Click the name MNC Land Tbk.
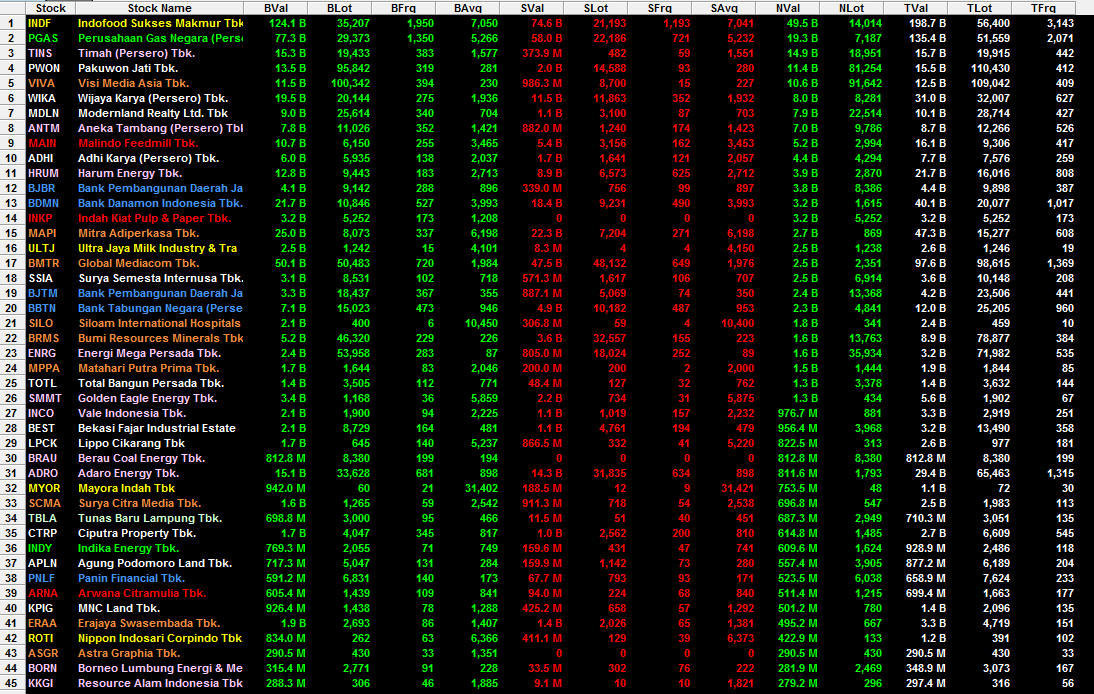 (119, 608)
